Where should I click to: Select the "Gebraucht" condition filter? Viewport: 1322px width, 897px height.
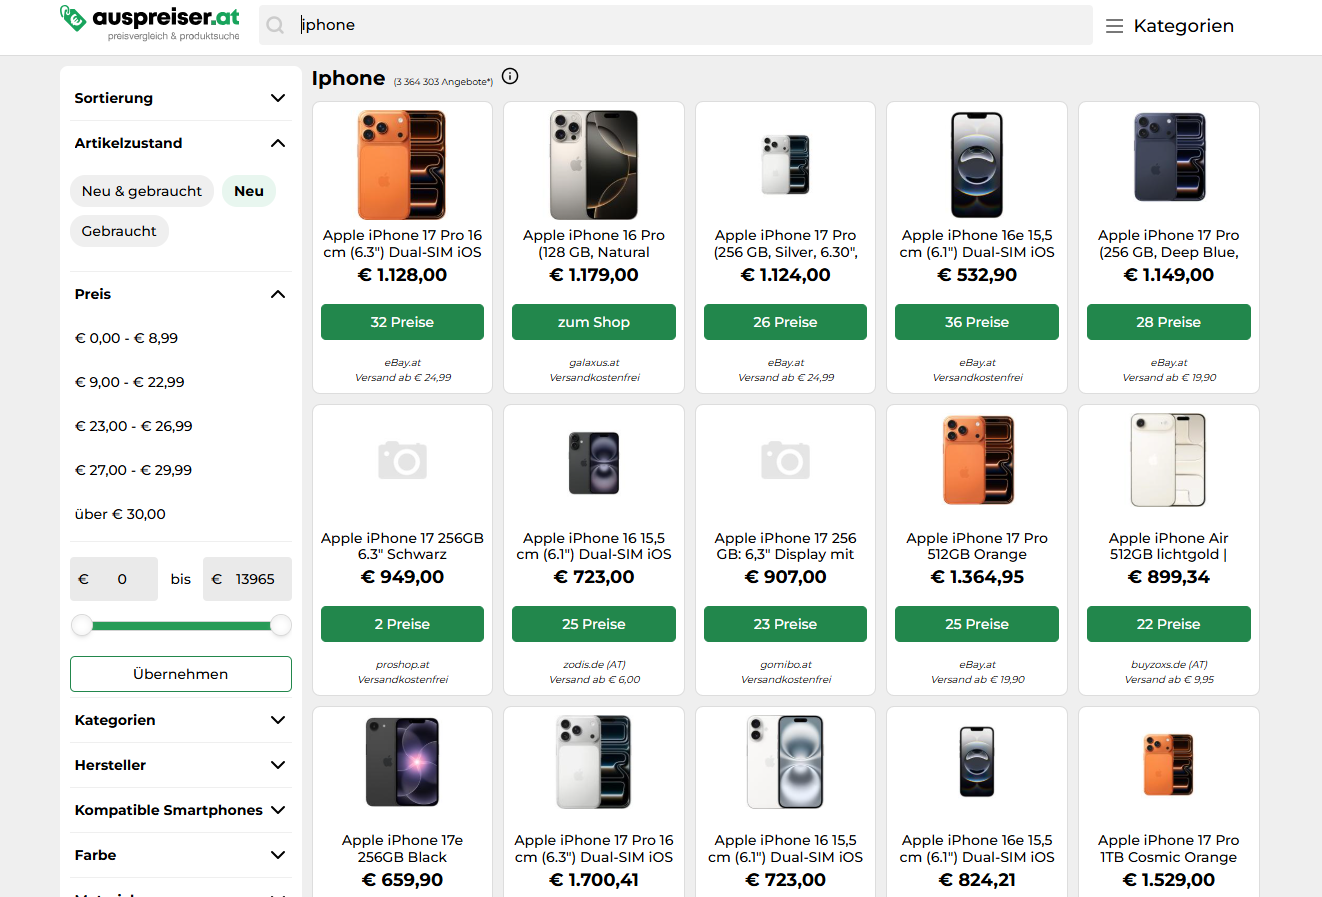tap(119, 231)
